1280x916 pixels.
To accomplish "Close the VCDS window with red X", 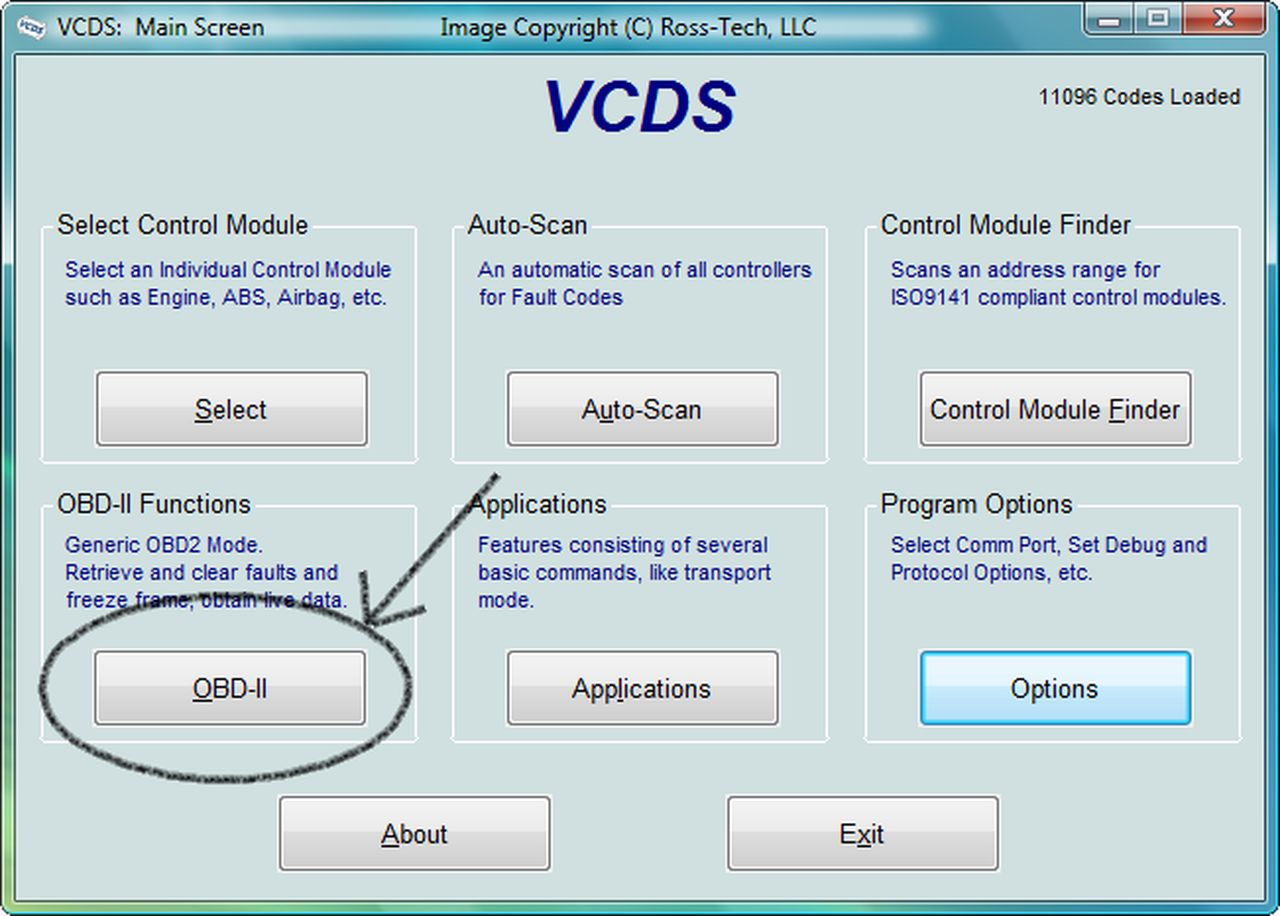I will point(1222,20).
